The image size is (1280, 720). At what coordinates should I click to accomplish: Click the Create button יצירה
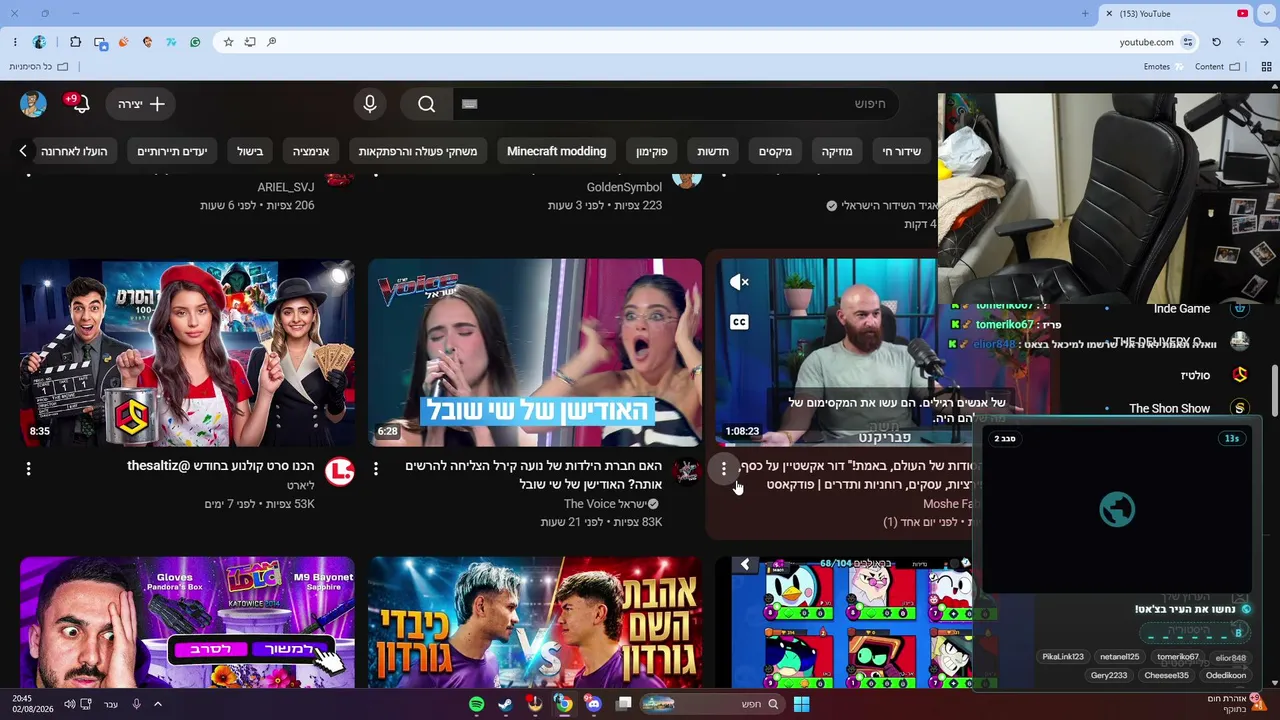(x=141, y=104)
